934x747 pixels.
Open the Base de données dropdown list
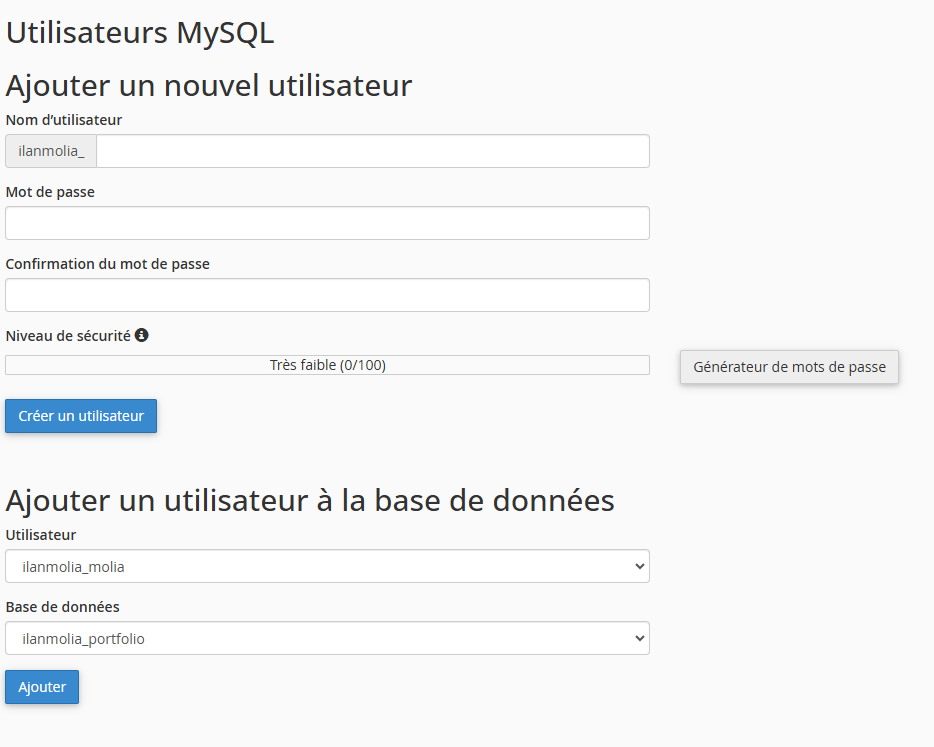[x=327, y=638]
